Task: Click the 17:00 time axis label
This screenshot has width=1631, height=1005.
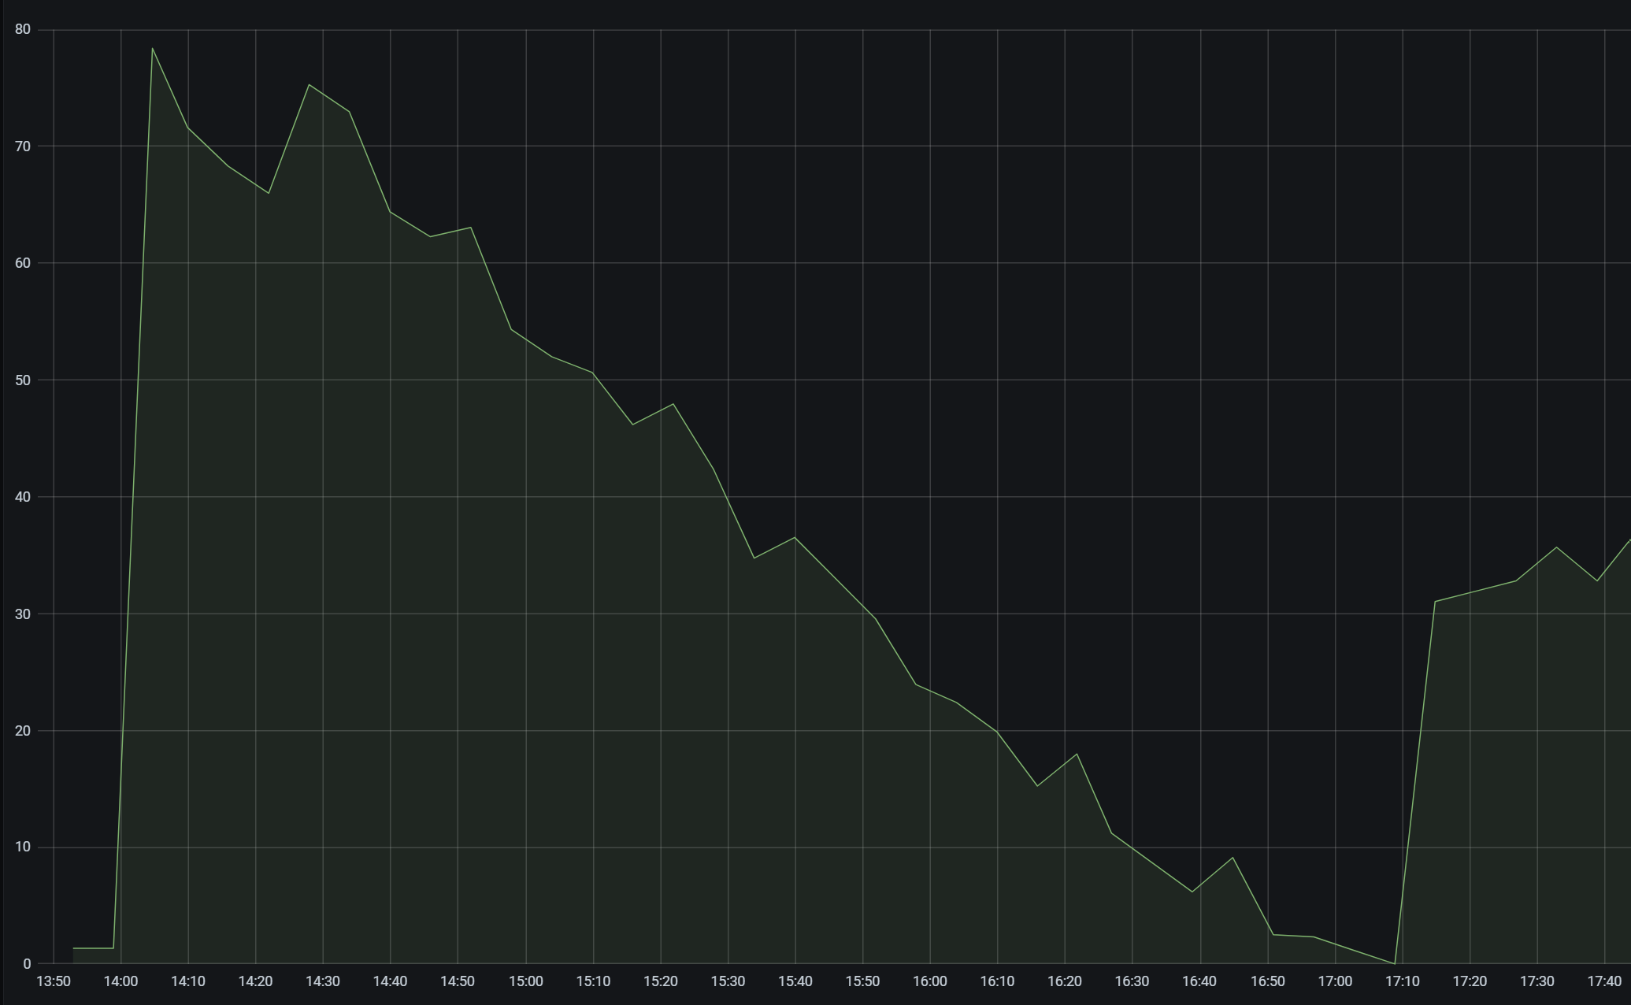Action: 1334,982
